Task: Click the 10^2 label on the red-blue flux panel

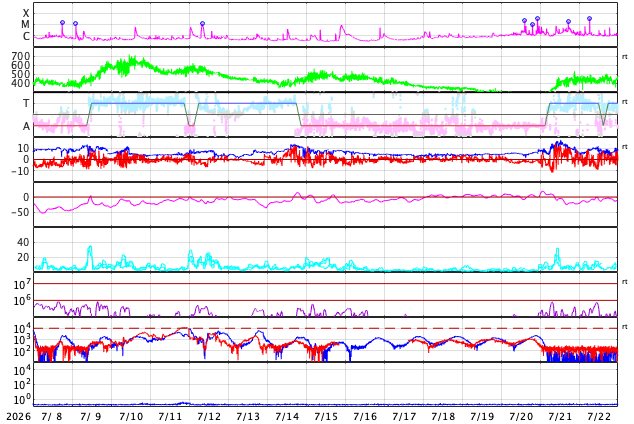Action: click(22, 351)
